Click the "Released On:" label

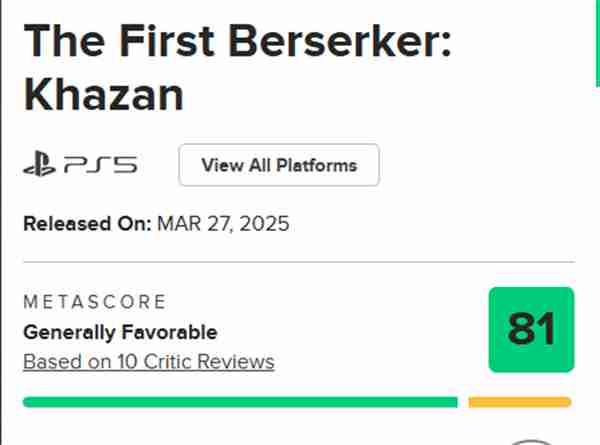point(87,223)
